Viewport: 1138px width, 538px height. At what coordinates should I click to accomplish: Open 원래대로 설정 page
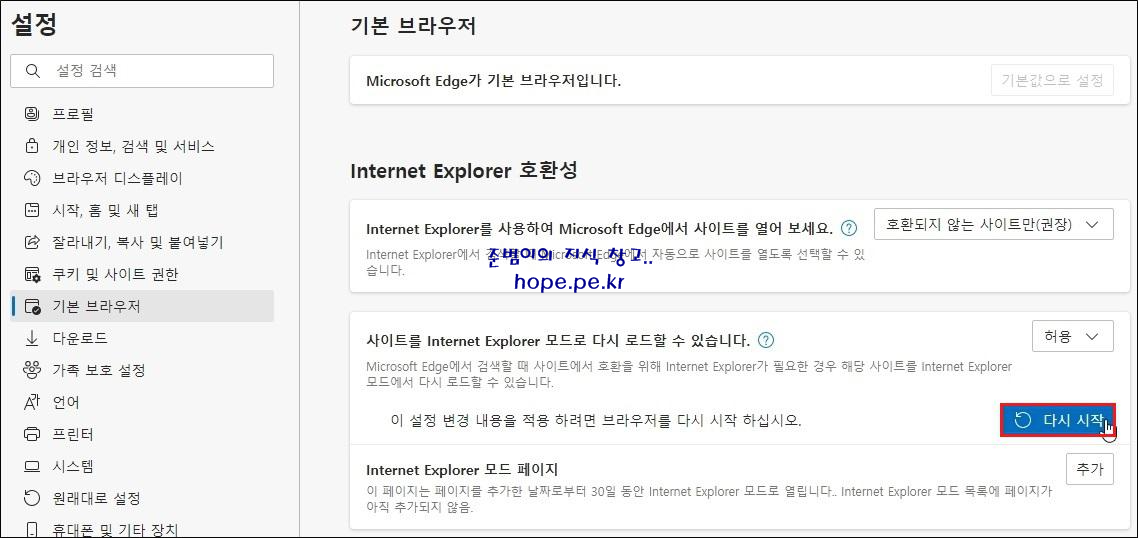[142, 498]
